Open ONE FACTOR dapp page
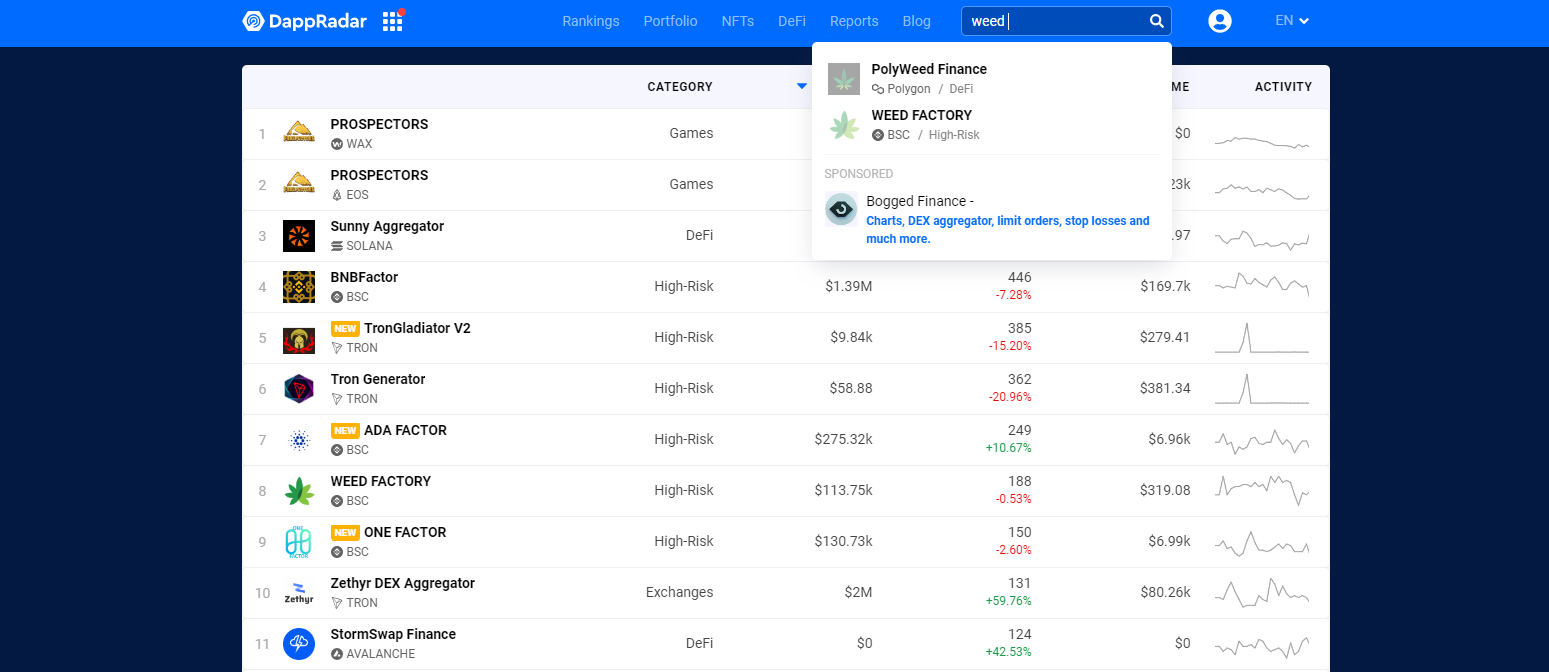Viewport: 1549px width, 672px height. [x=405, y=532]
